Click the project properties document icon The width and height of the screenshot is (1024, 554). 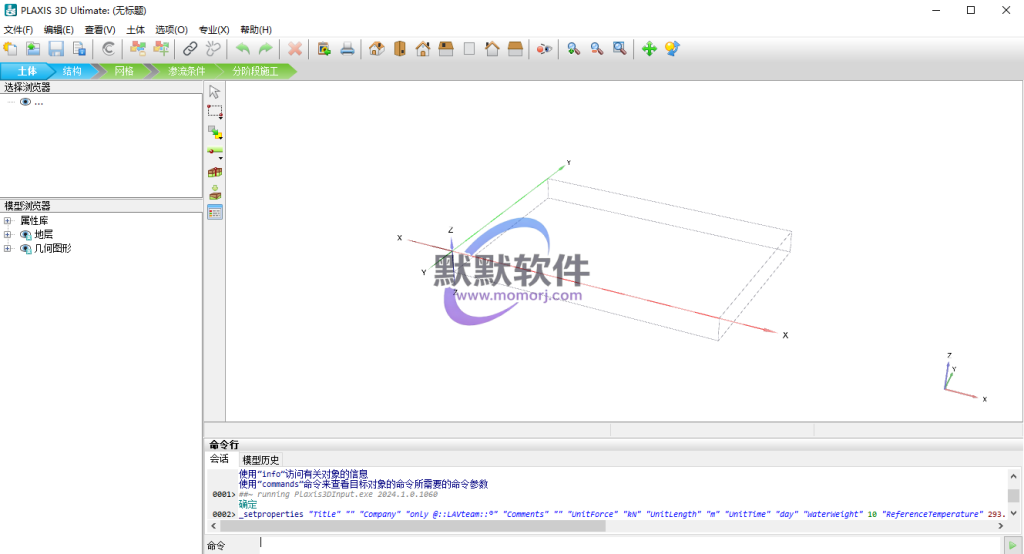[79, 48]
